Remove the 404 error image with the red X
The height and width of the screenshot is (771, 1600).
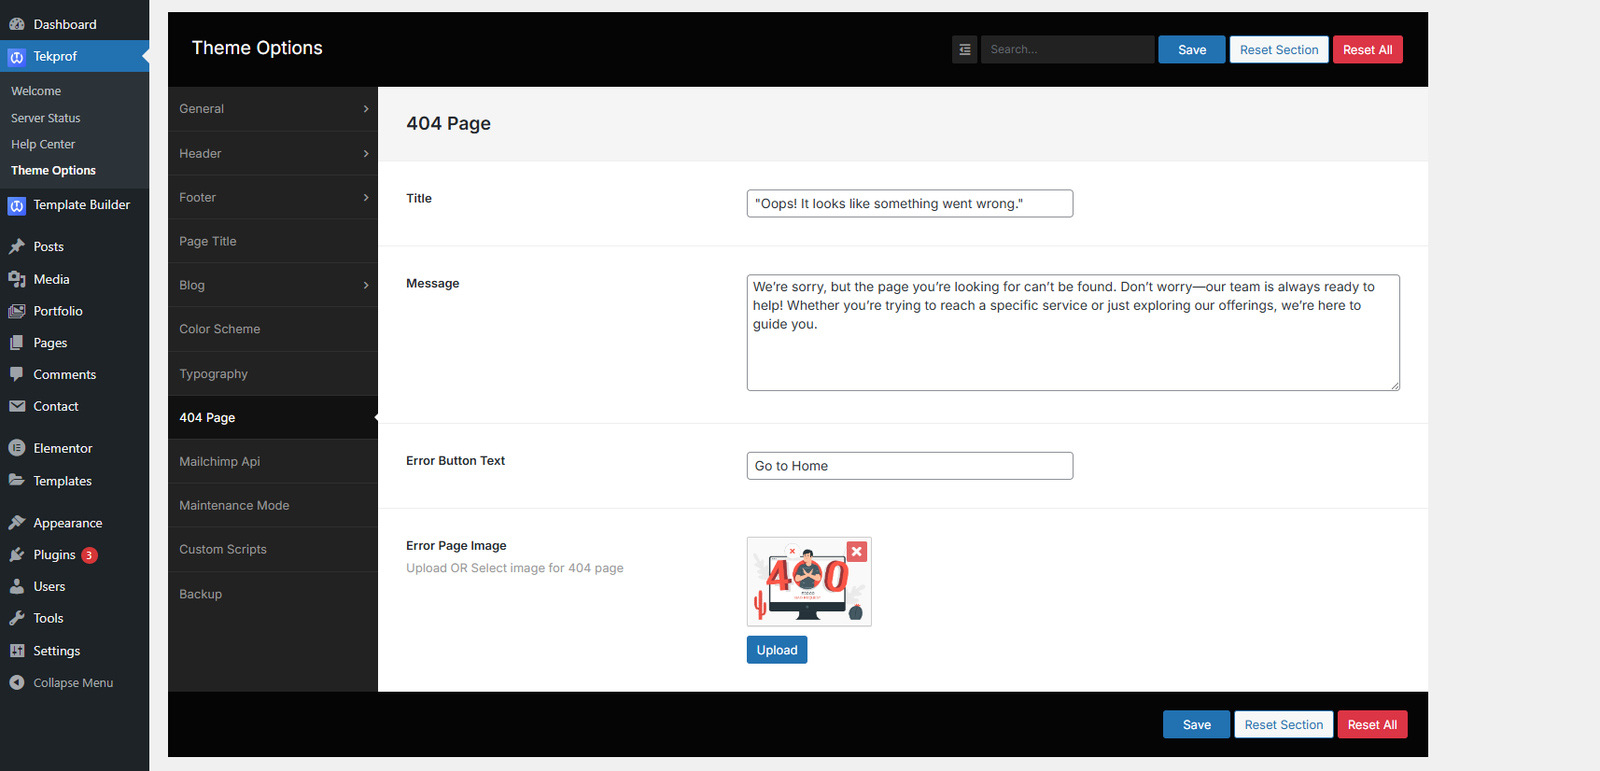point(856,552)
